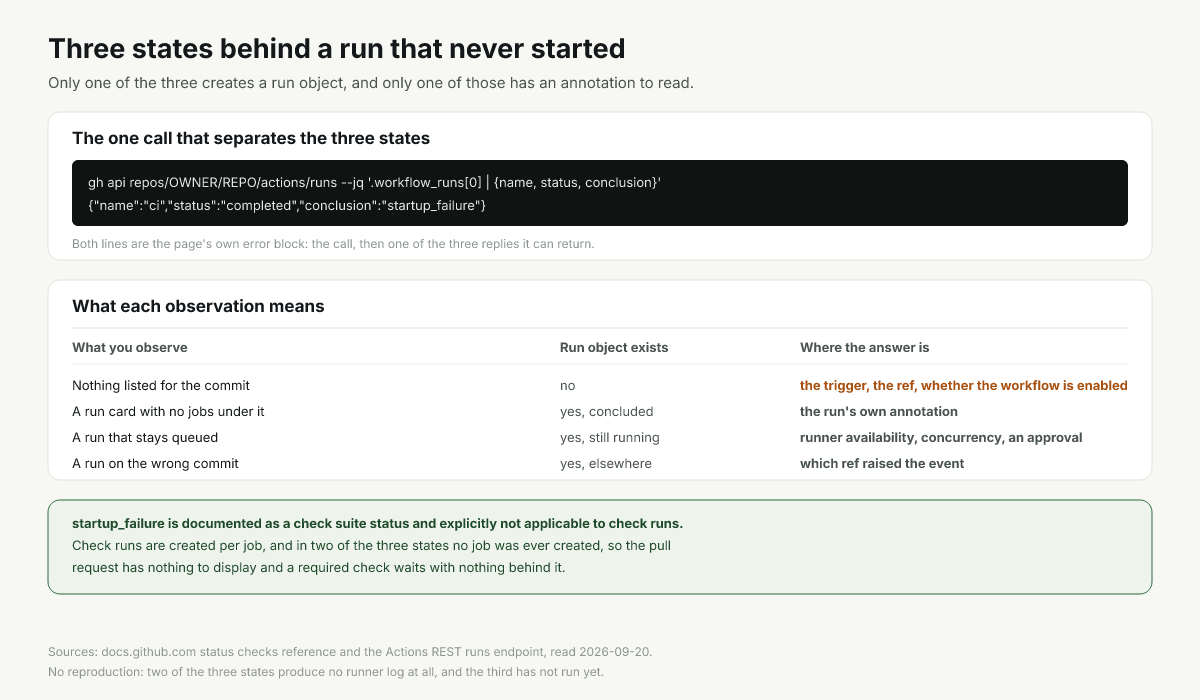Click the 'yes, concluded' cell
This screenshot has width=1200, height=700.
click(607, 411)
